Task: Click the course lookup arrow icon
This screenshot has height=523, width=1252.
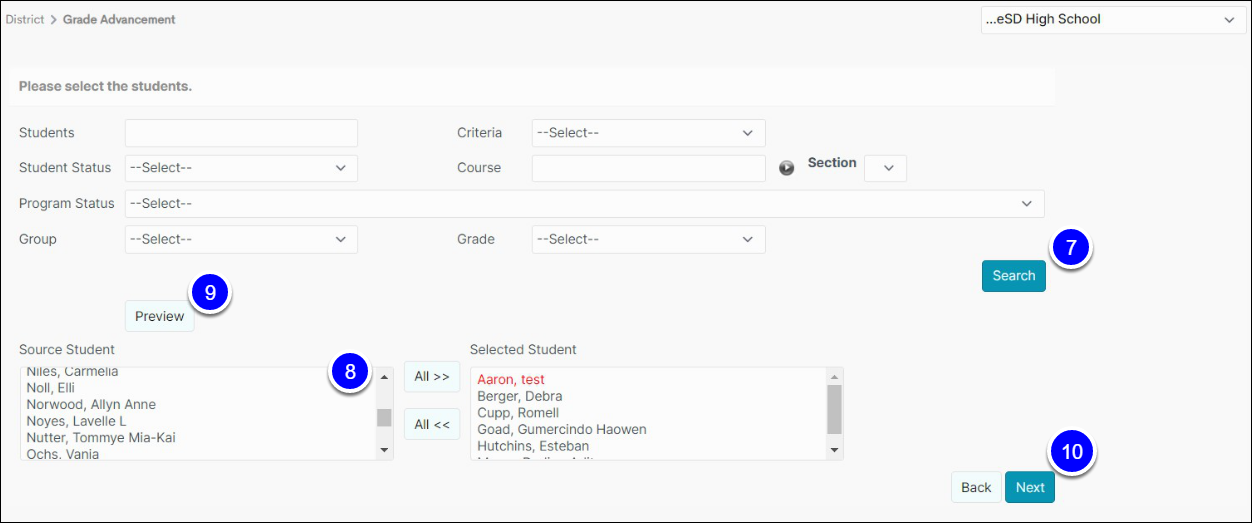Action: 787,168
